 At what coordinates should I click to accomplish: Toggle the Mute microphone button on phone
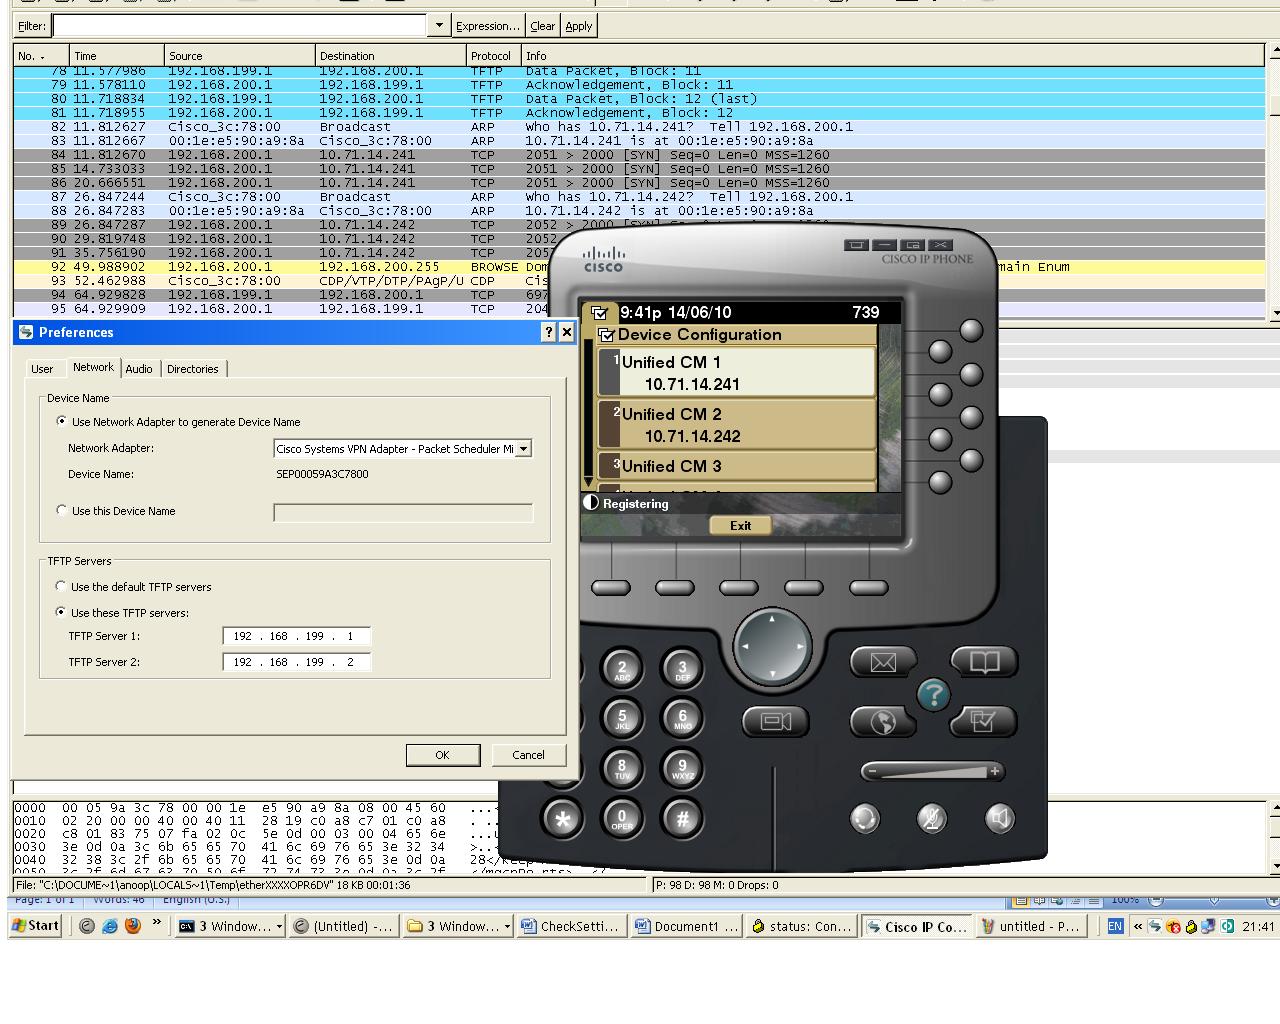pyautogui.click(x=932, y=818)
